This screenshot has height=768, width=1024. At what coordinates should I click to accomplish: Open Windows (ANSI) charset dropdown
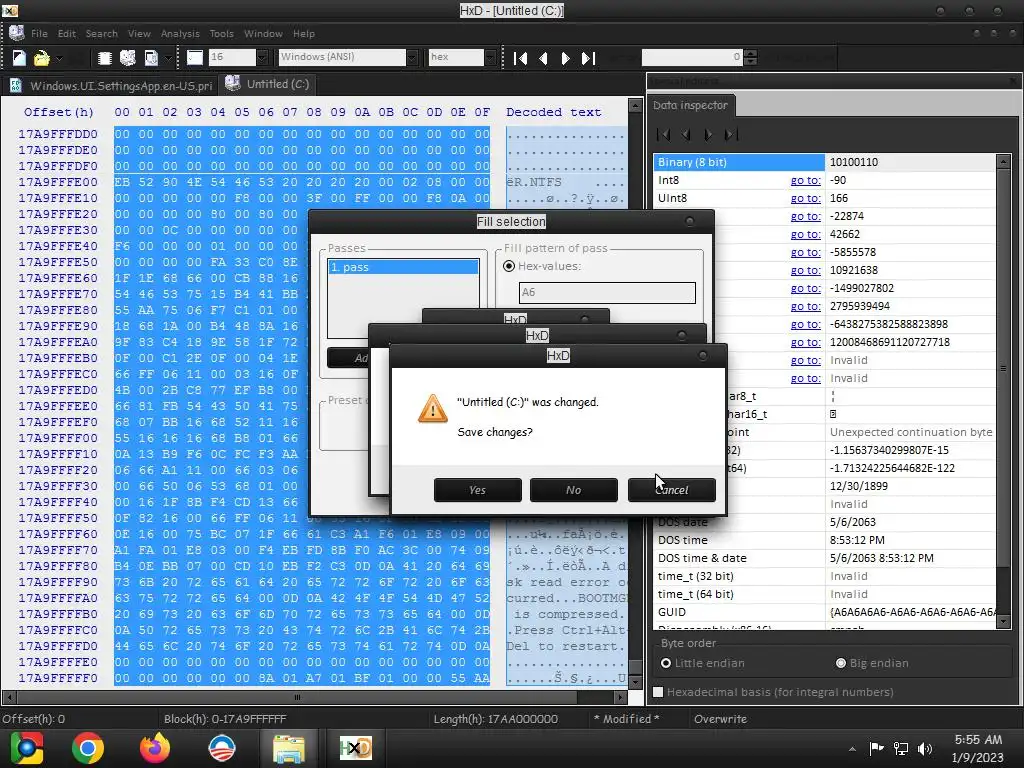coord(411,57)
